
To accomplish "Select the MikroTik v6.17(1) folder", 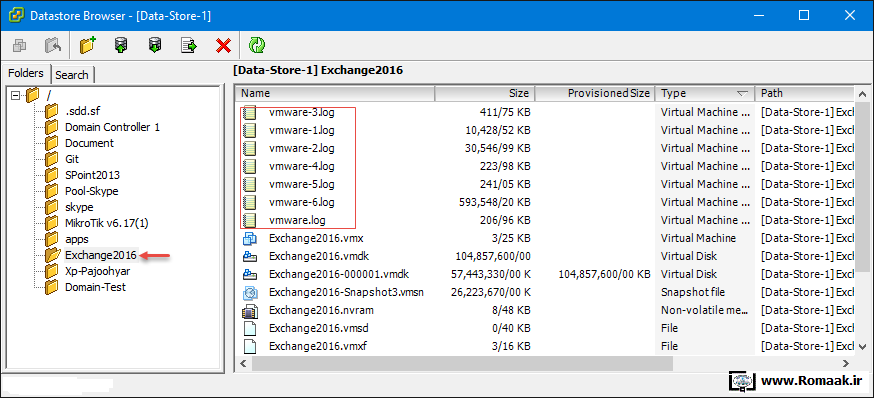I will (106, 223).
